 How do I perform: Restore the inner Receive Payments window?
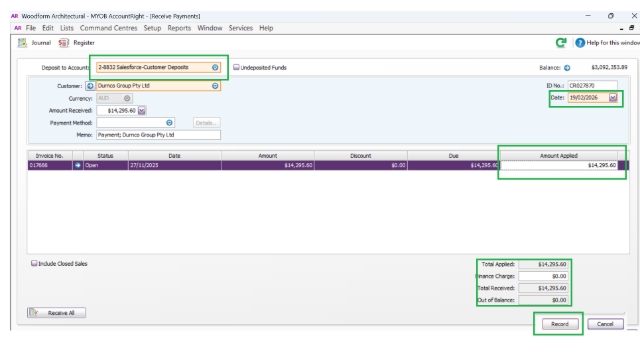pos(631,28)
